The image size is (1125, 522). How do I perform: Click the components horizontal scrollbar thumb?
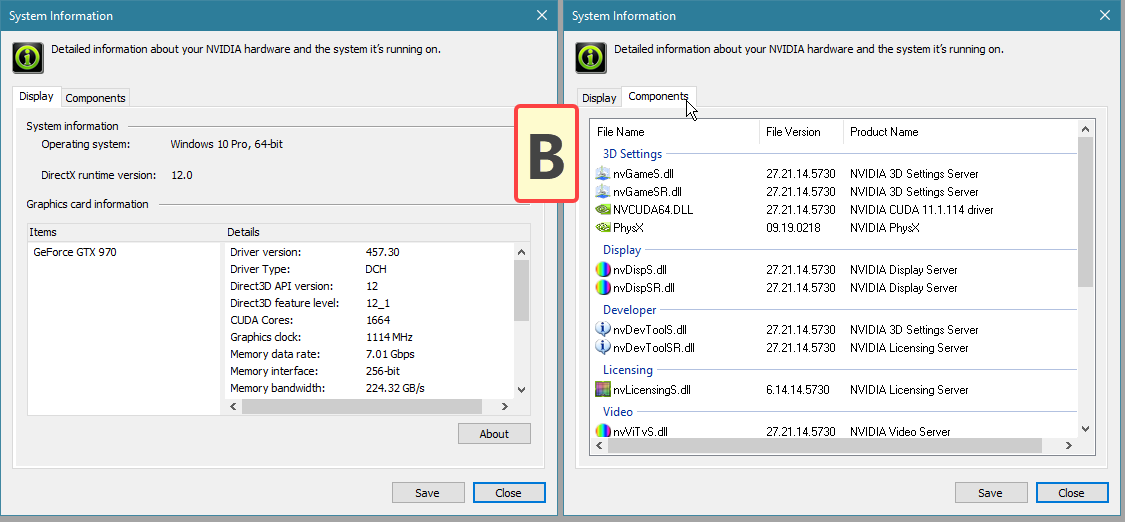click(x=824, y=445)
